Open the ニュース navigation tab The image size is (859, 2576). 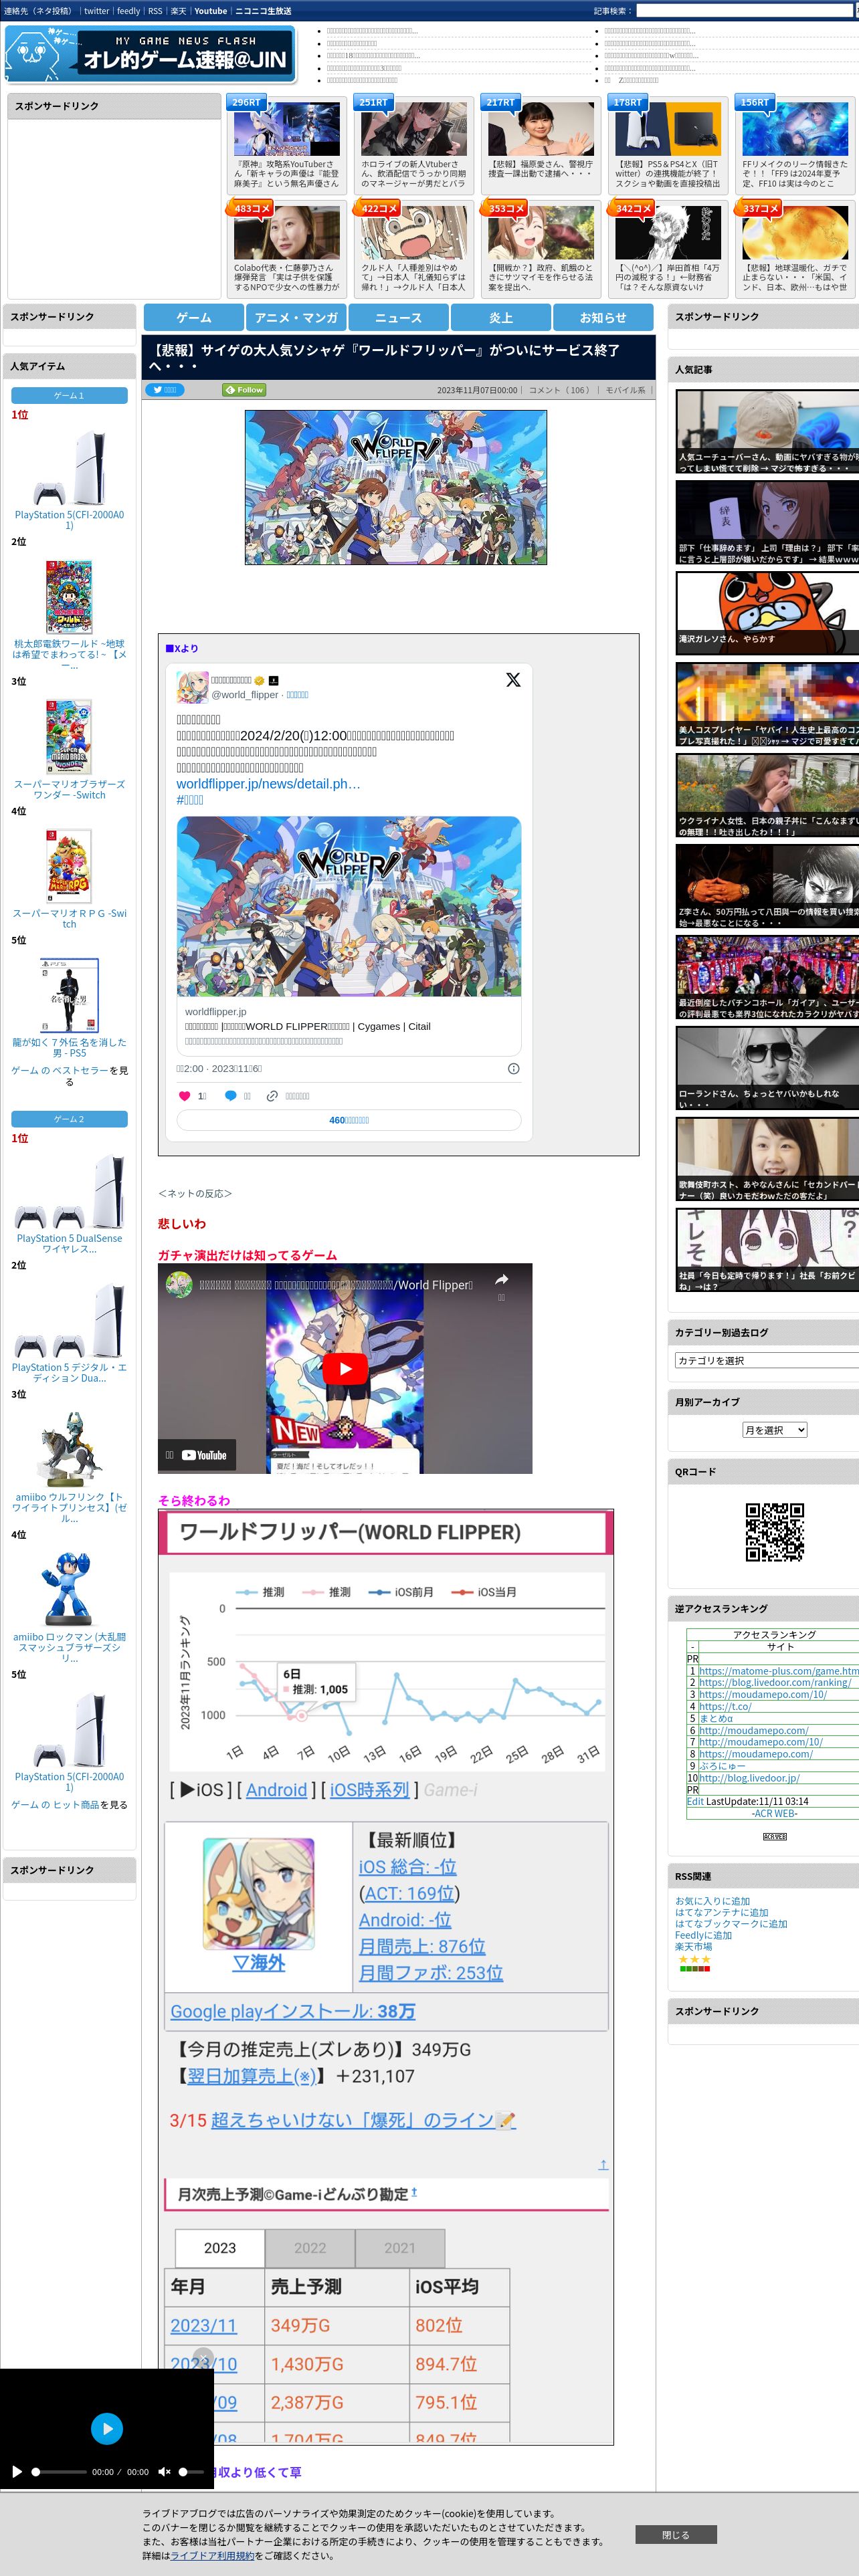click(x=398, y=317)
